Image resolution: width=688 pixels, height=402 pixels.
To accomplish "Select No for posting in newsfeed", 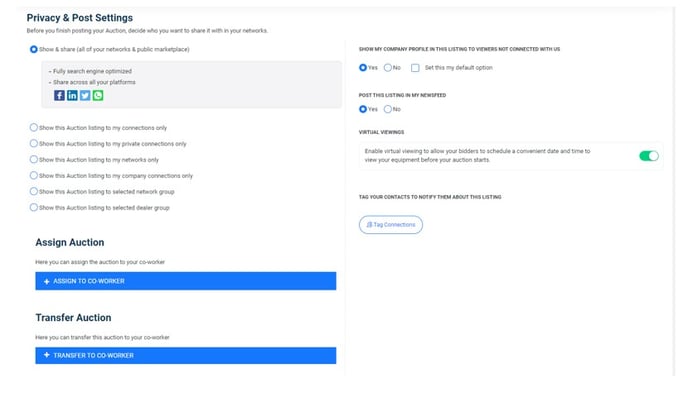I will click(388, 109).
